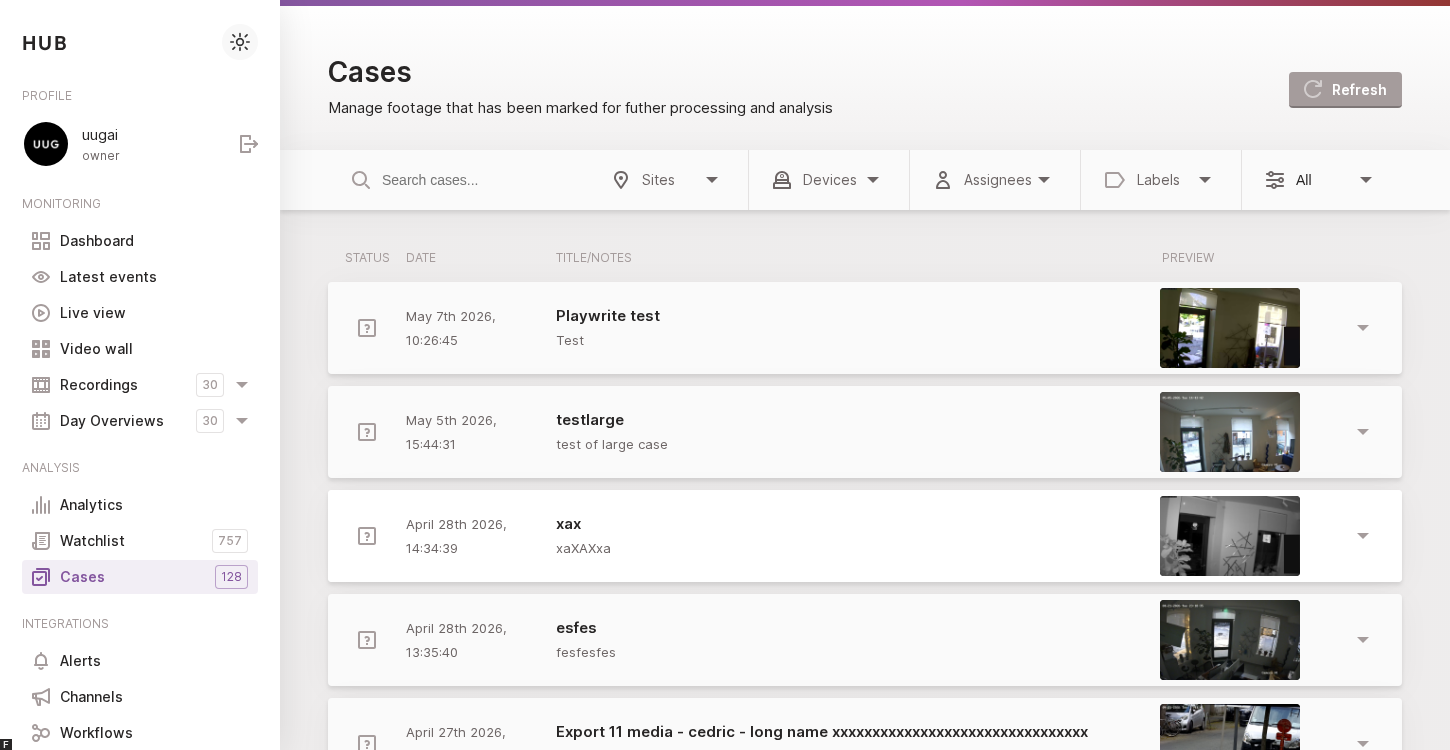Click date May 7th 2026, 10:26:45
Screen dimensions: 1450x750
451,328
